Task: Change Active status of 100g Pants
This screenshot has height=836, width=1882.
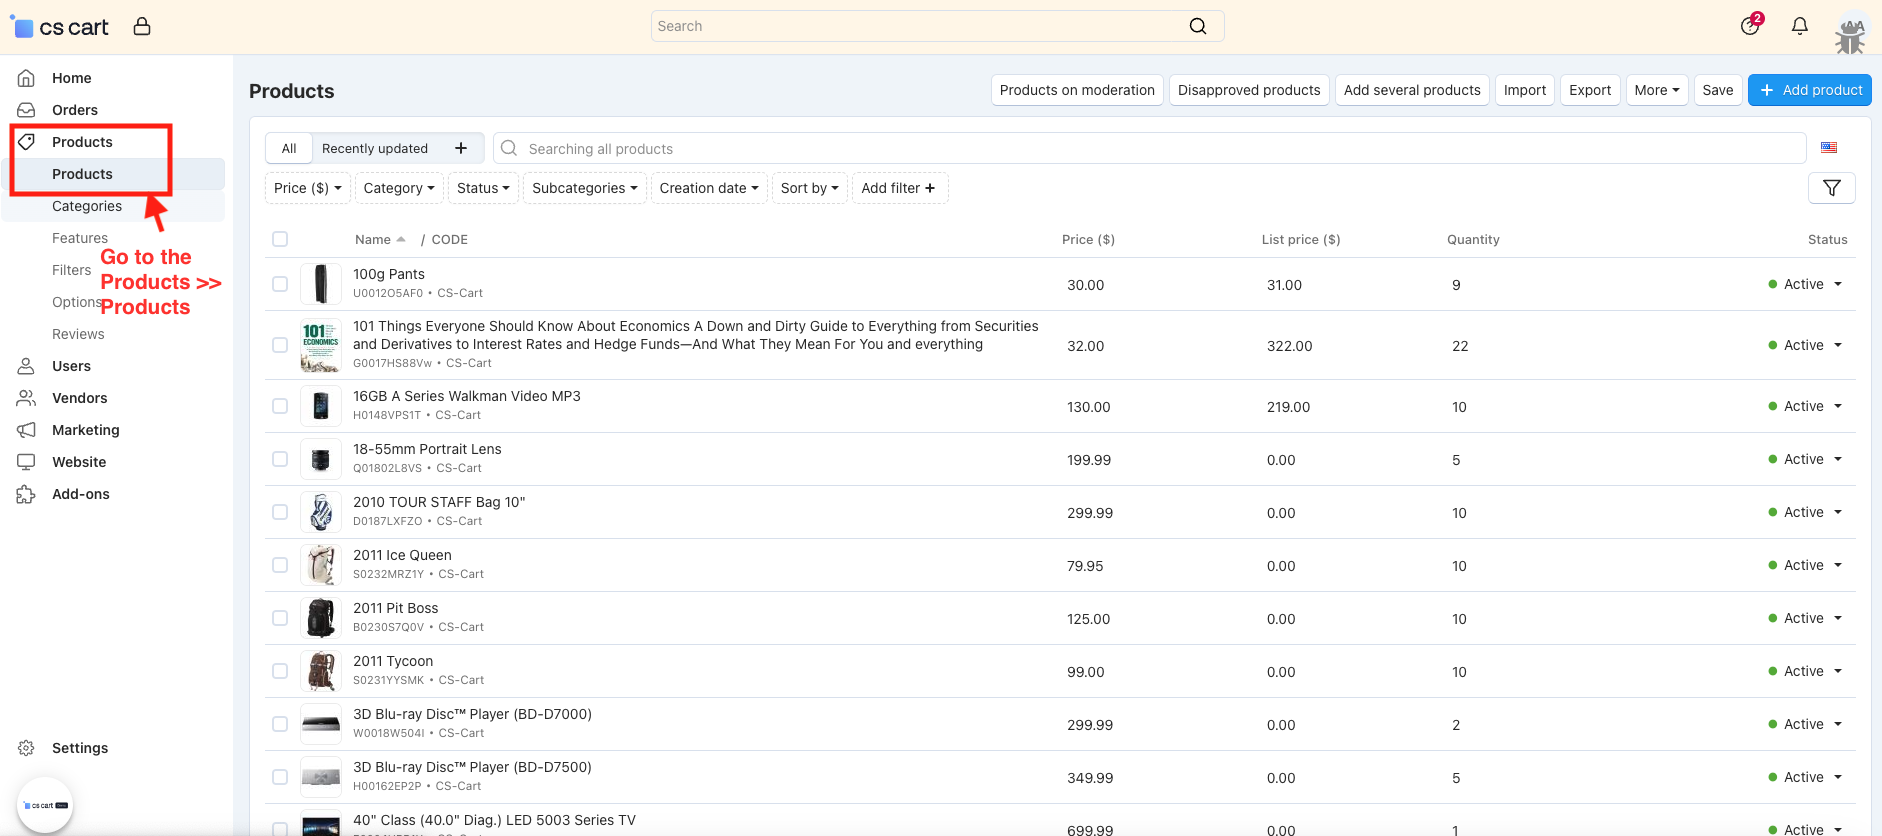Action: [1806, 284]
